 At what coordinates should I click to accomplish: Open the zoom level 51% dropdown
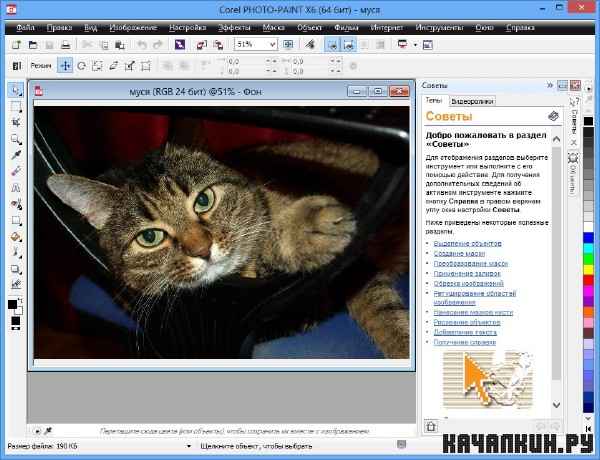click(x=272, y=45)
